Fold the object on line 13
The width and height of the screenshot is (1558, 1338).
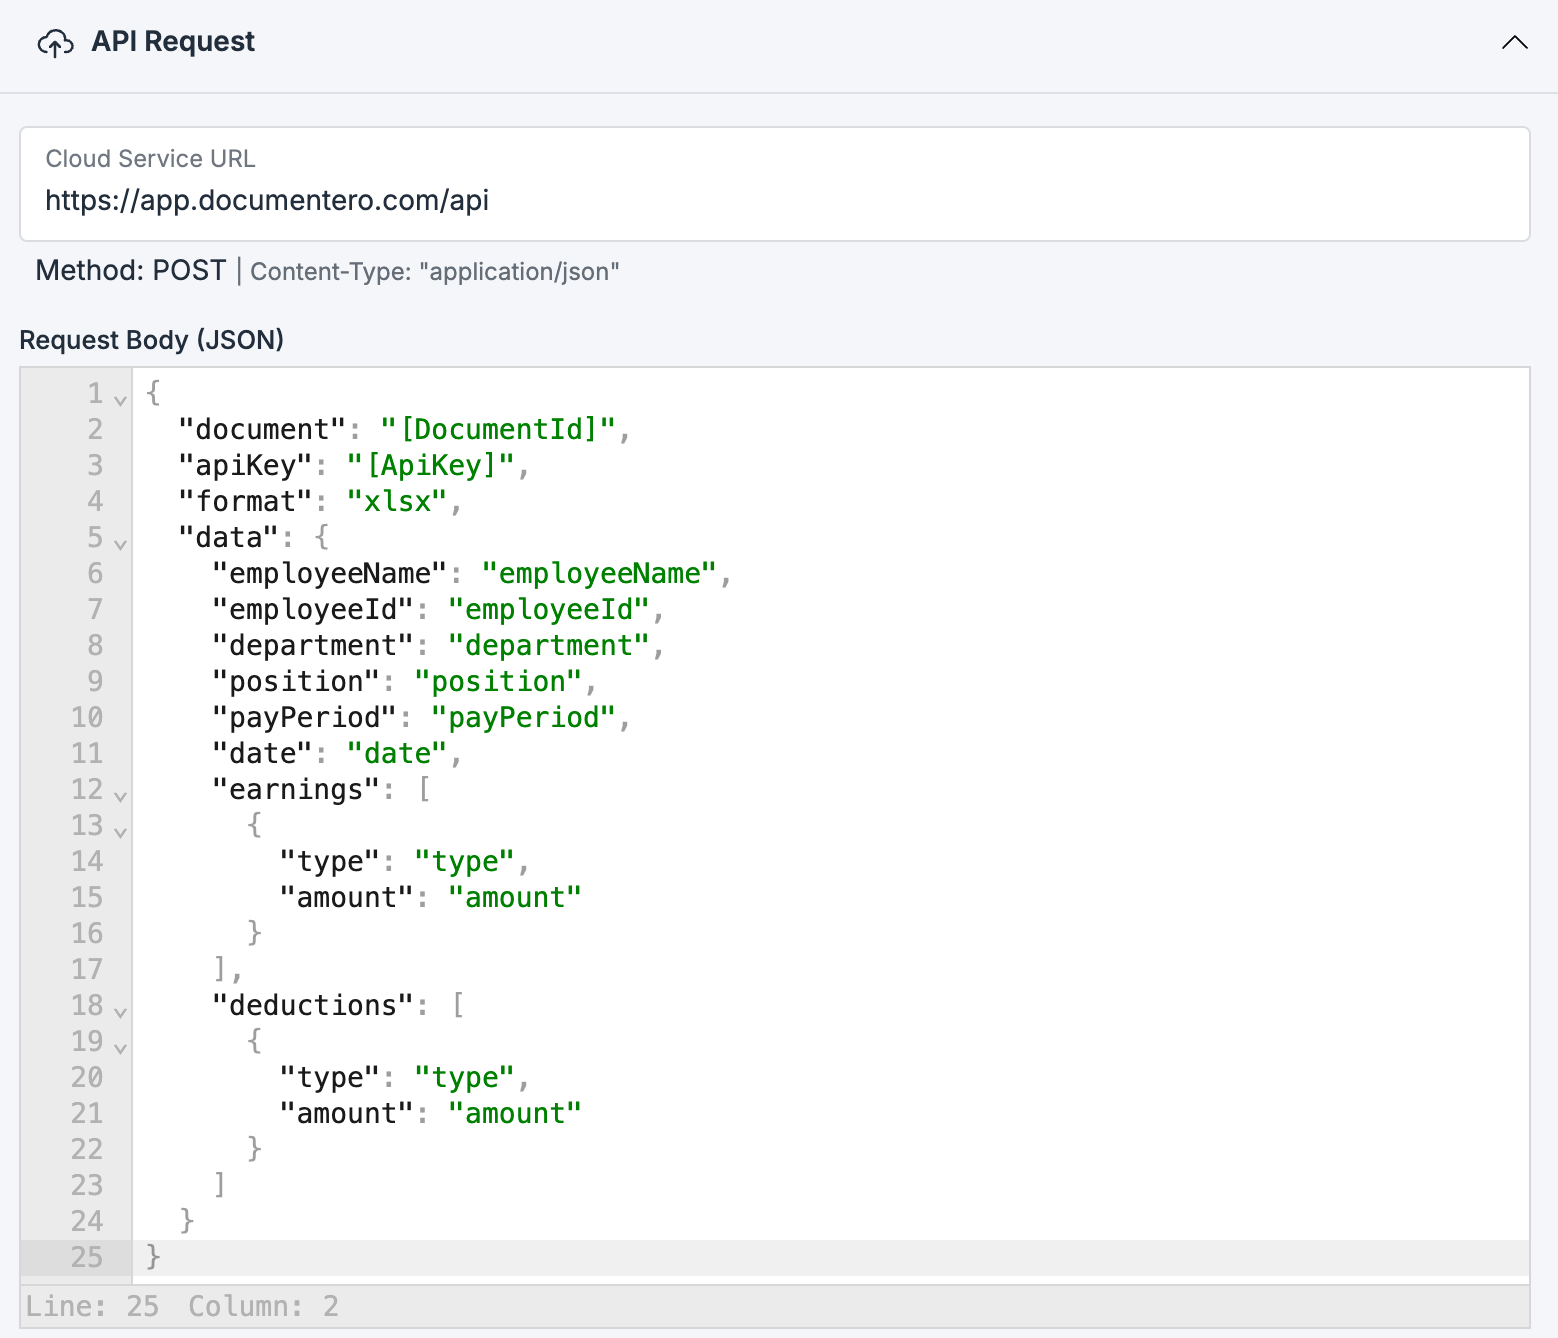click(120, 832)
